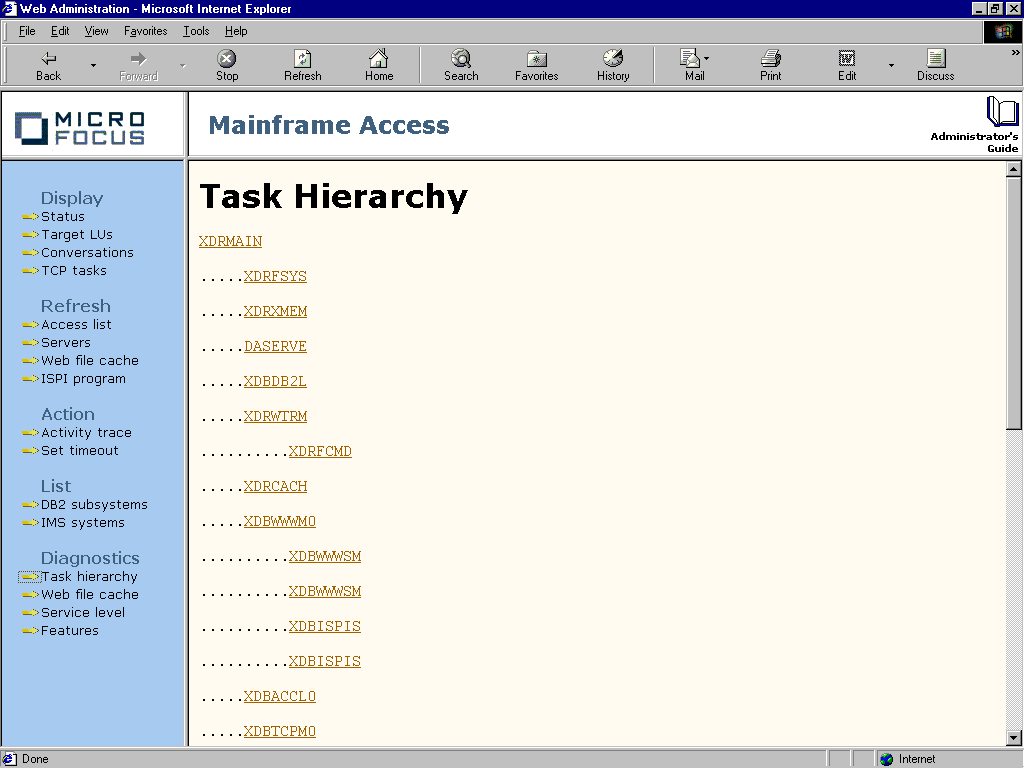Open the Tools menu
The image size is (1024, 768).
195,31
